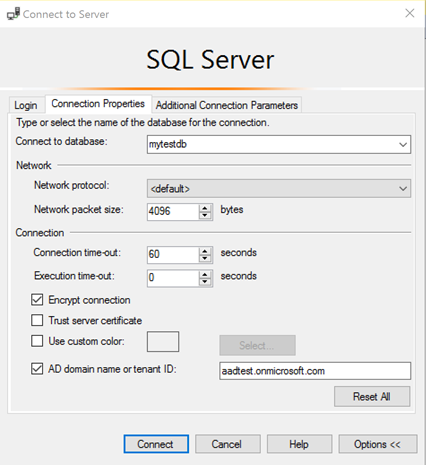The width and height of the screenshot is (426, 465).
Task: Enable the Use custom color checkbox
Action: (37, 341)
